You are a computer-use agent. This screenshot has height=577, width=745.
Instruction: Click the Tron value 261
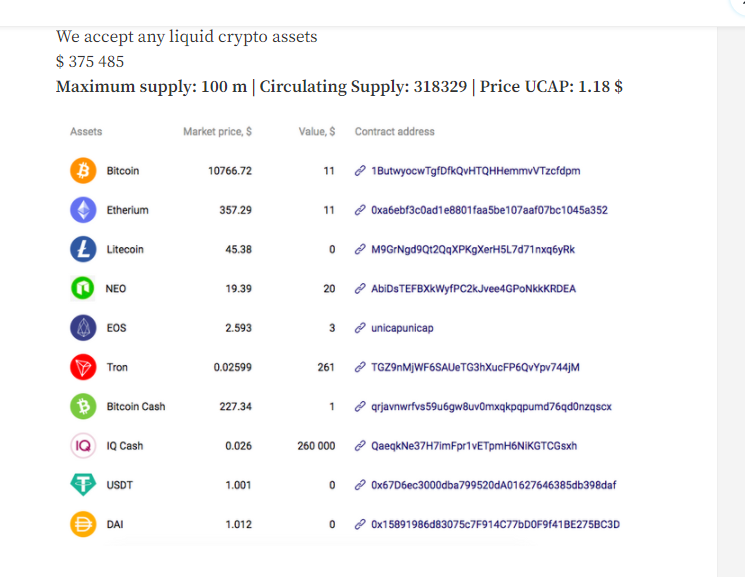[x=326, y=367]
